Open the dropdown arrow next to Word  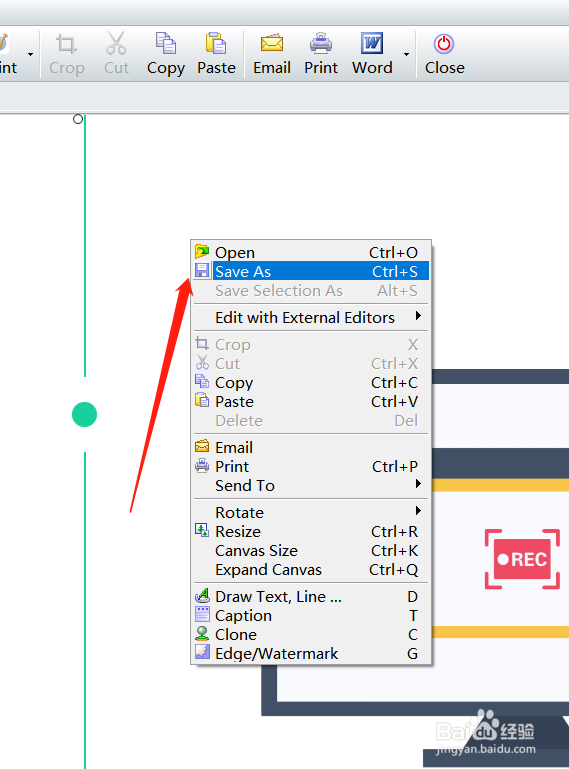(406, 54)
